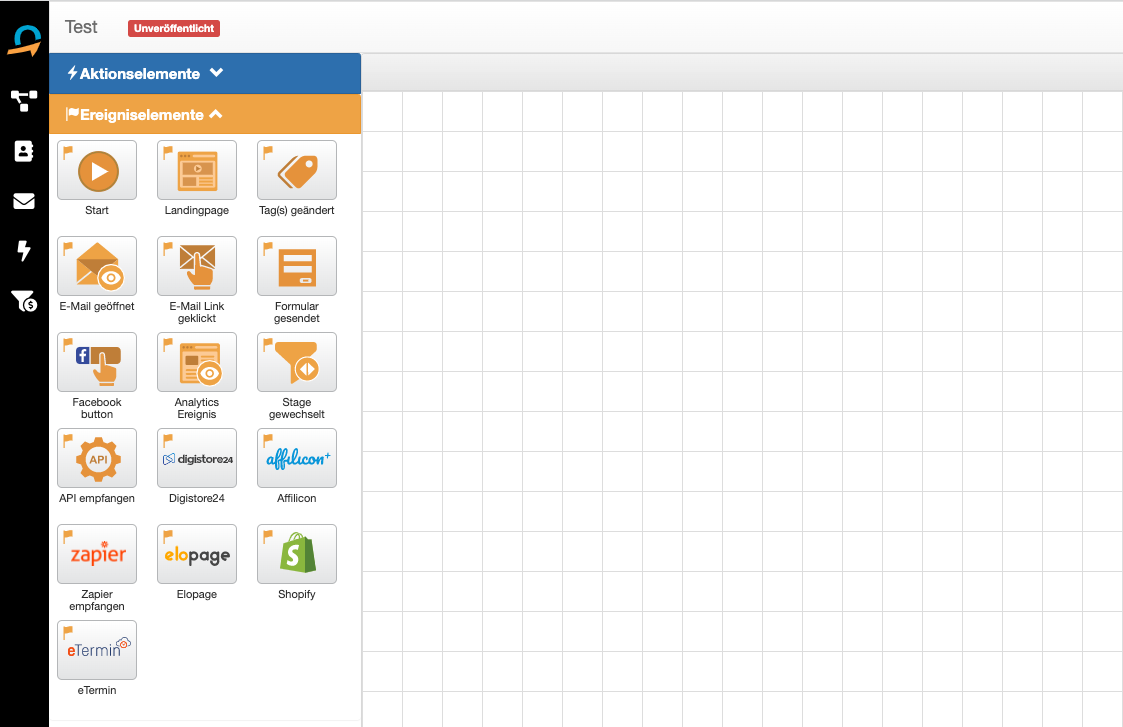Screen dimensions: 1123x727
Task: Open the contacts sidebar icon
Action: [24, 151]
